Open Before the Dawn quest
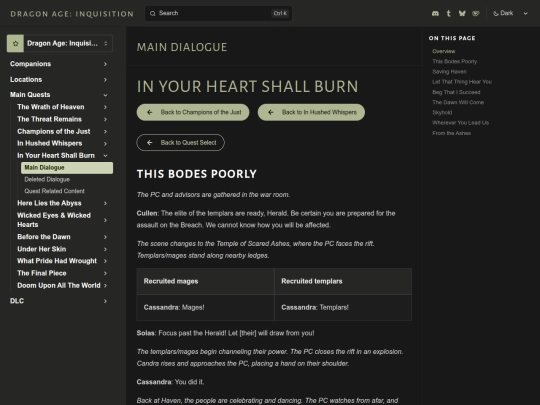Screen dimensions: 540x405 44,237
